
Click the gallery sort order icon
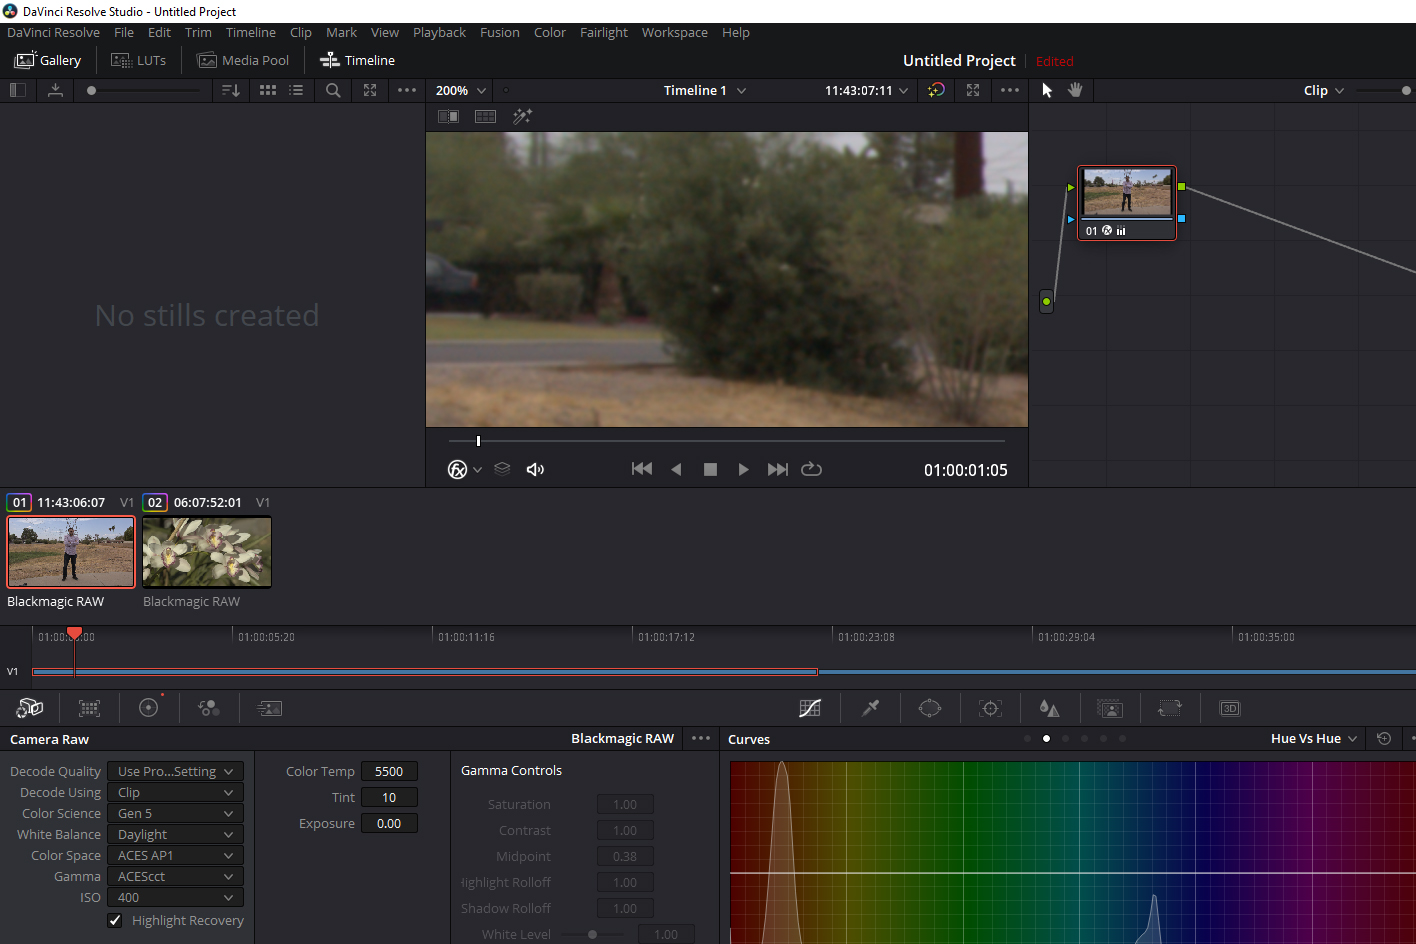coord(230,90)
